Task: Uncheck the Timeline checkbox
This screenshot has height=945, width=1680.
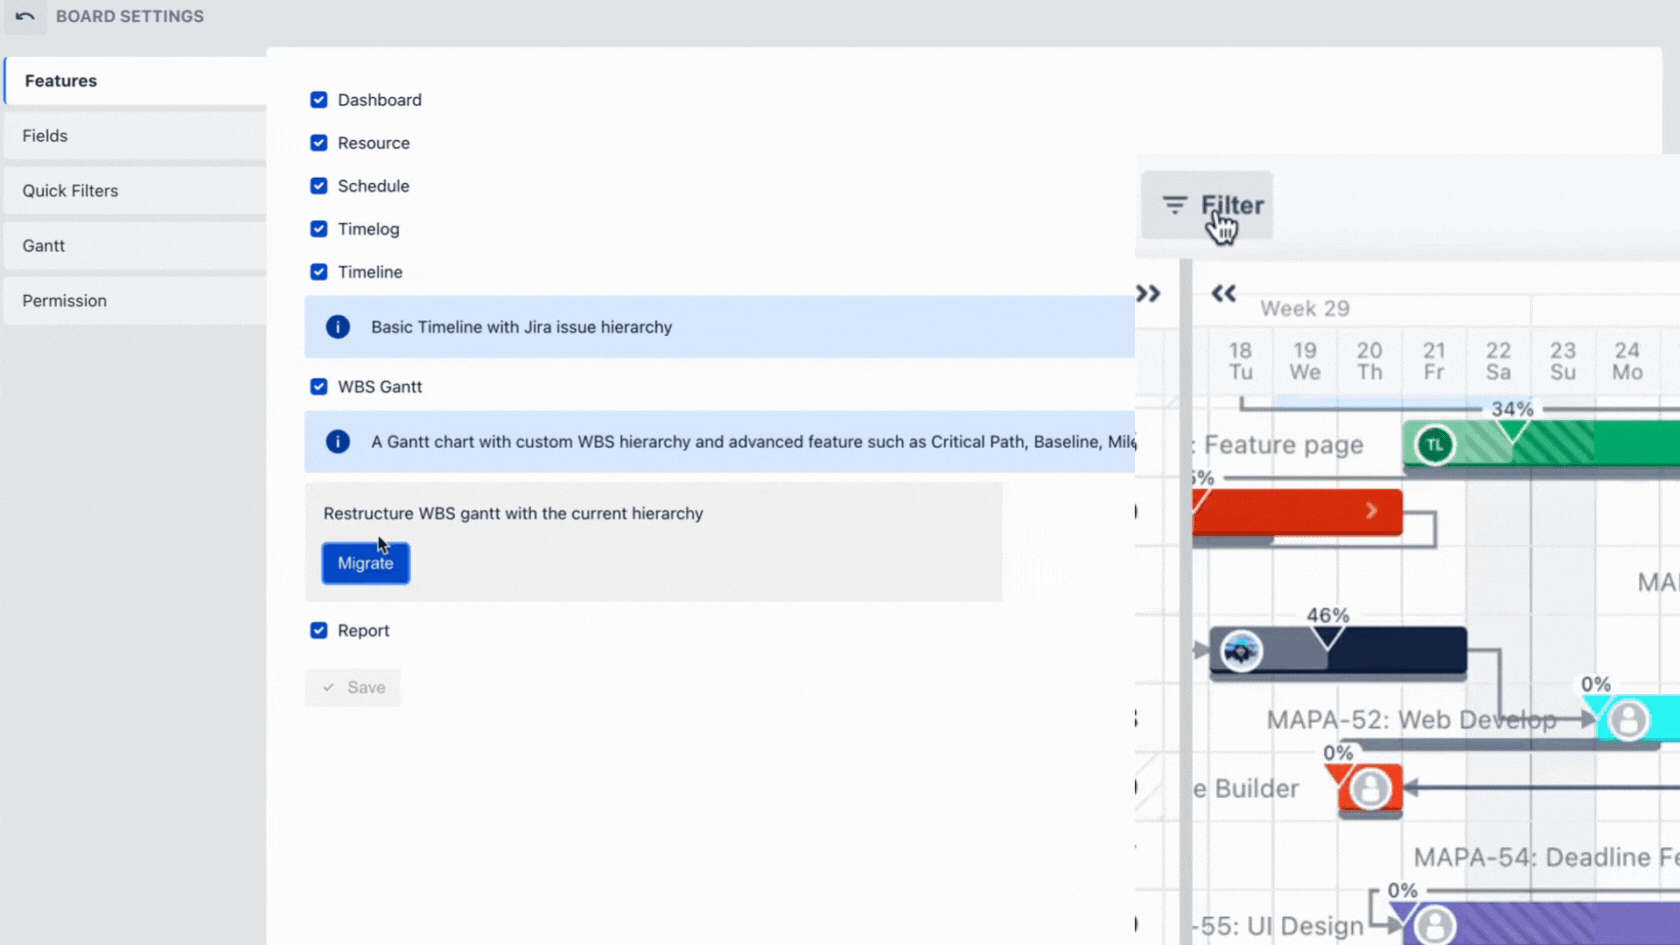Action: 319,272
